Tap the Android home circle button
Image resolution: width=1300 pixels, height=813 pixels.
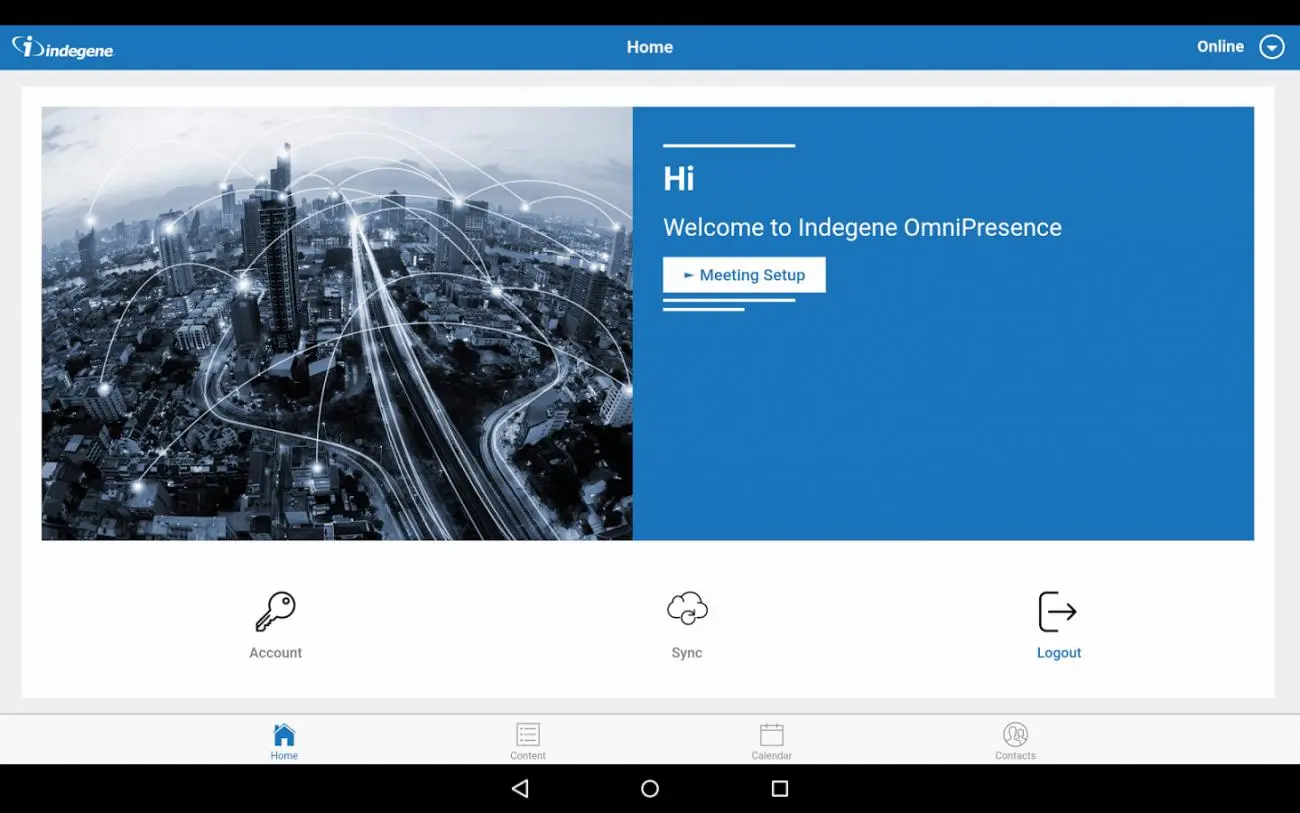pos(650,789)
